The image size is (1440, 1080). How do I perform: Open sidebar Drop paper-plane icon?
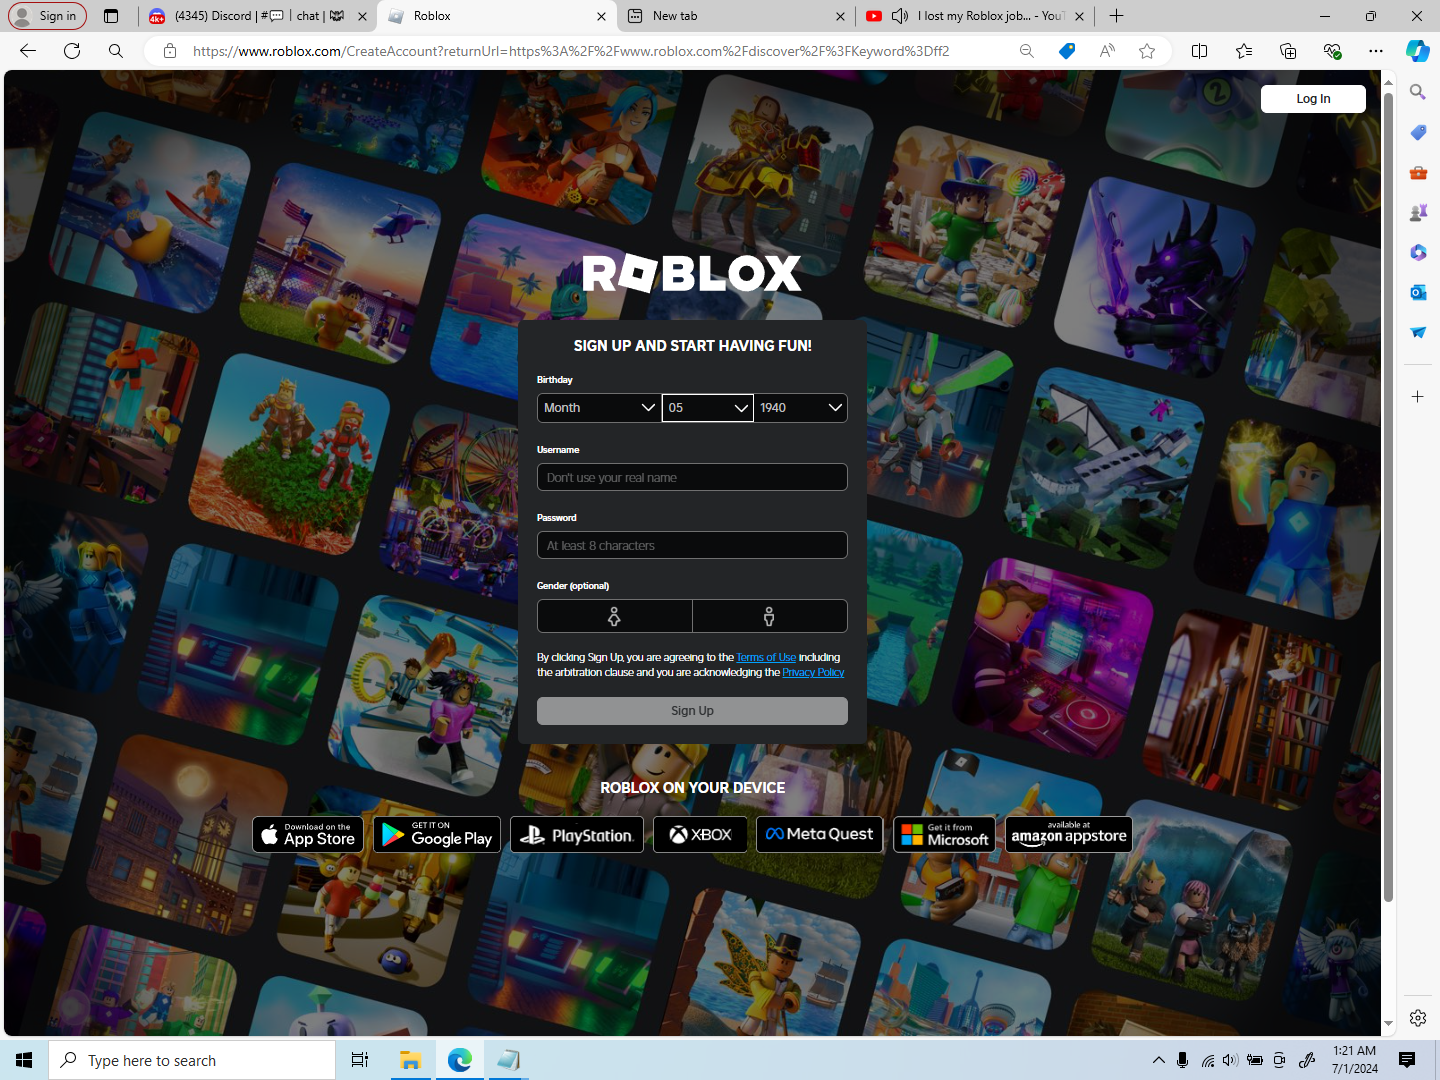[x=1418, y=332]
